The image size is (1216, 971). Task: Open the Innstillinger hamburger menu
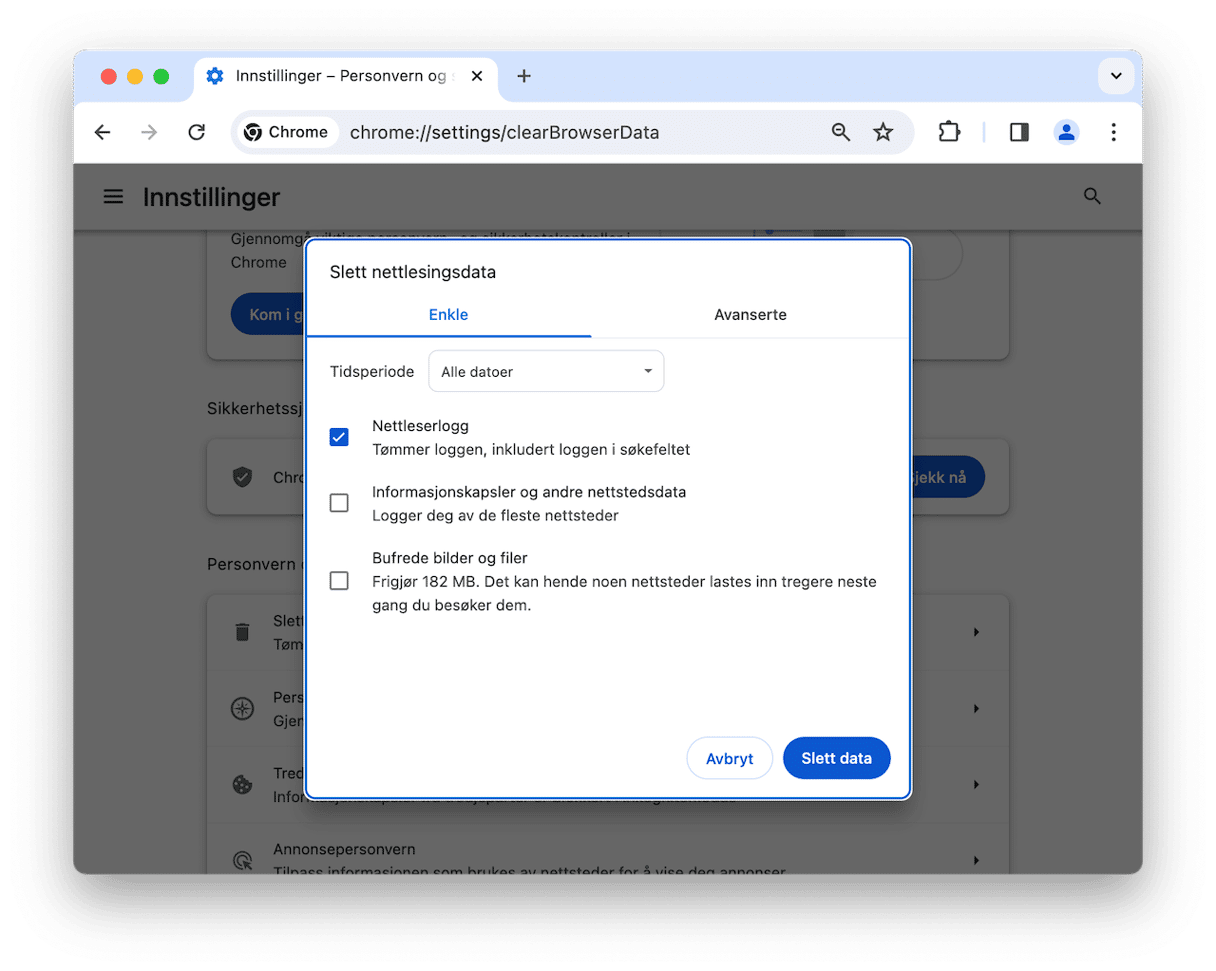[114, 197]
